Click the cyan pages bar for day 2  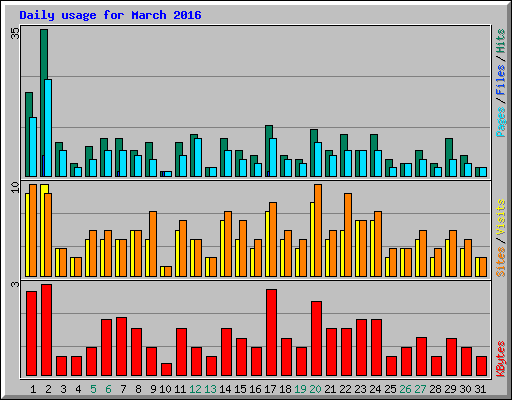point(48,128)
